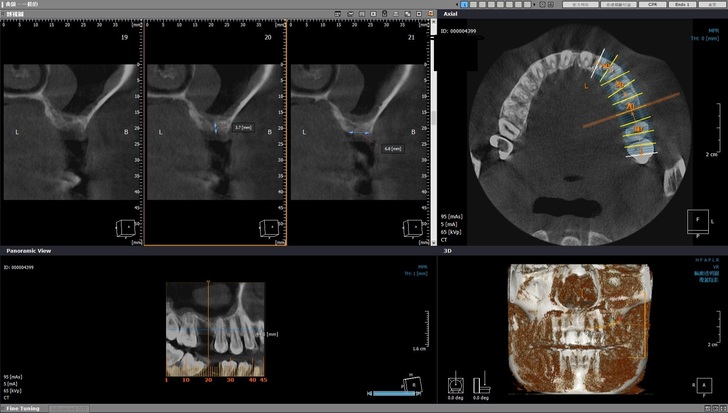Click the play-style icon in cross-section toolbar
This screenshot has width=728, height=413.
pyautogui.click(x=373, y=14)
